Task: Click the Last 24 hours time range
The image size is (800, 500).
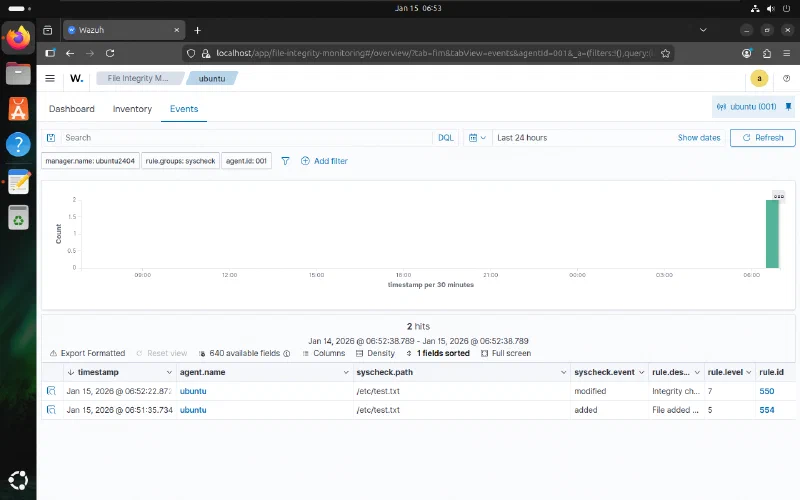Action: 522,138
